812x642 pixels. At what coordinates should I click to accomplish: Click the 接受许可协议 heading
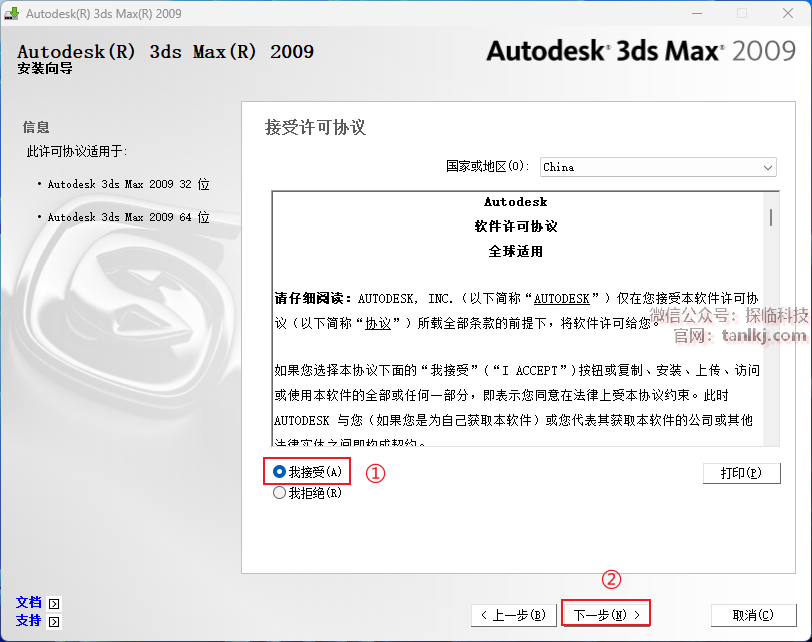click(x=315, y=127)
